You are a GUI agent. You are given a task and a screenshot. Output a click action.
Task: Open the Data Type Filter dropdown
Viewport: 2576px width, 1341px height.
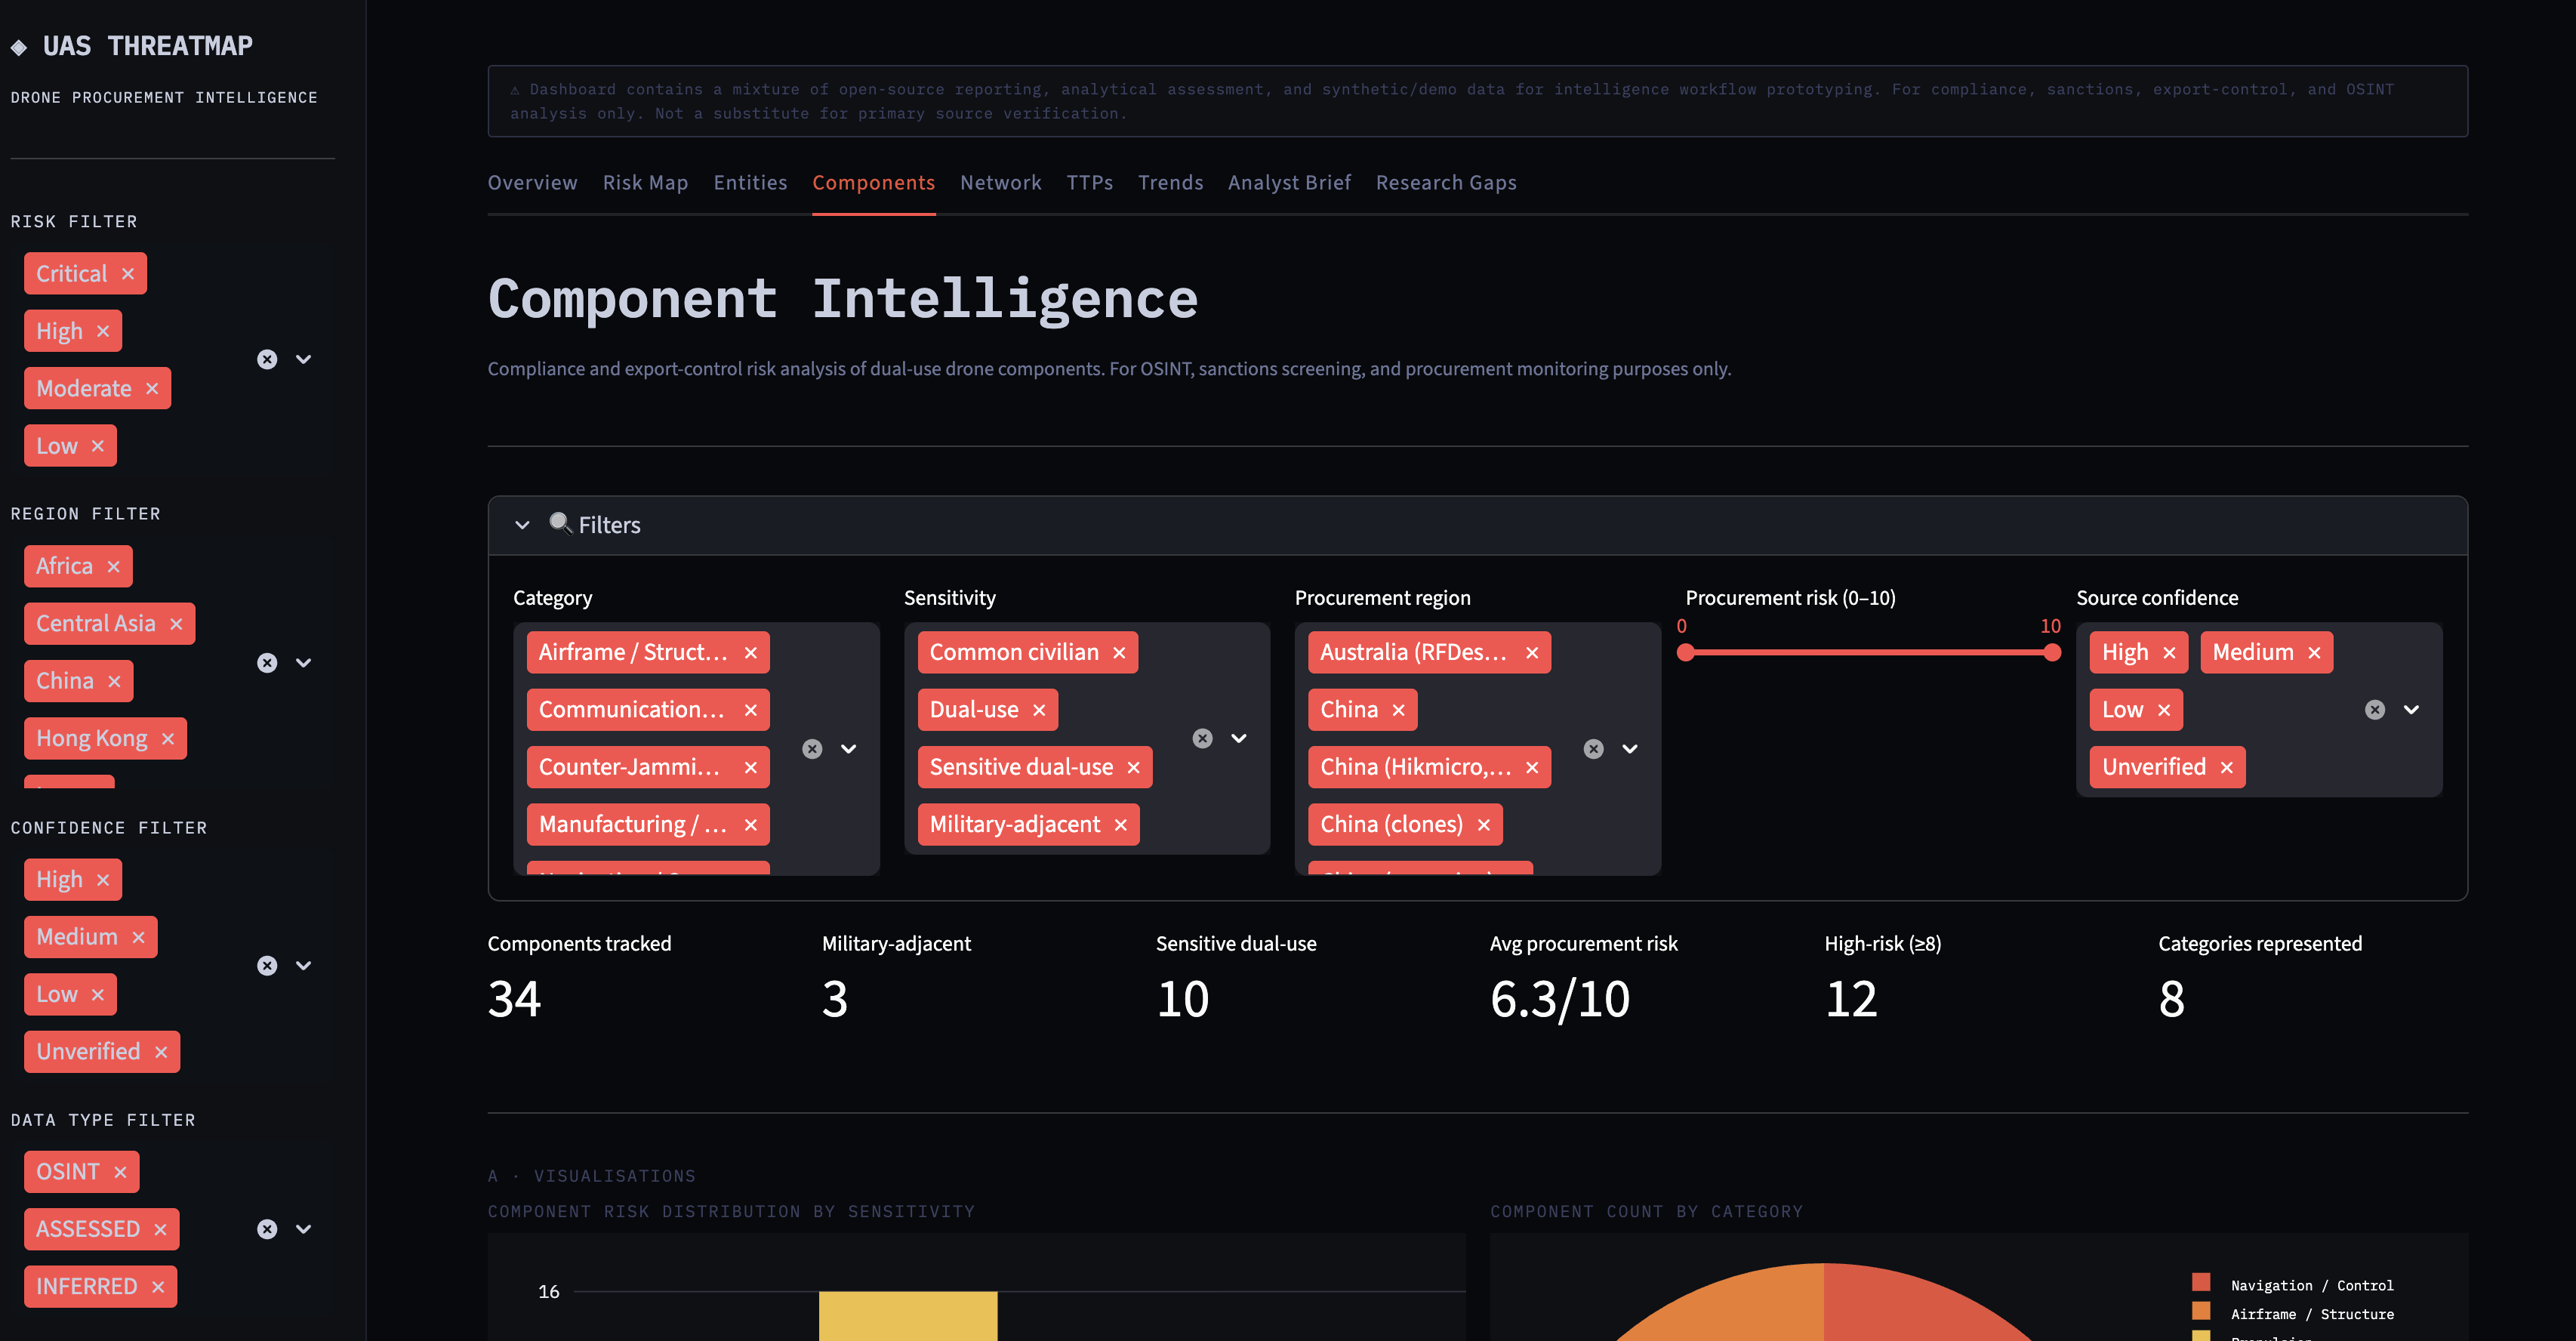(304, 1229)
